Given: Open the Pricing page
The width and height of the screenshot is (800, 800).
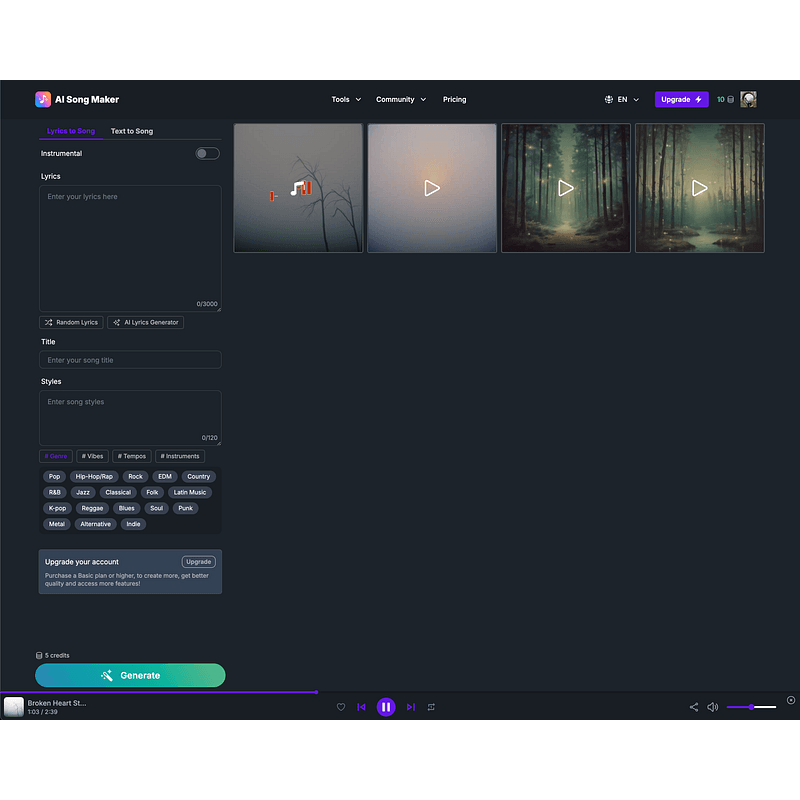Looking at the screenshot, I should point(454,99).
